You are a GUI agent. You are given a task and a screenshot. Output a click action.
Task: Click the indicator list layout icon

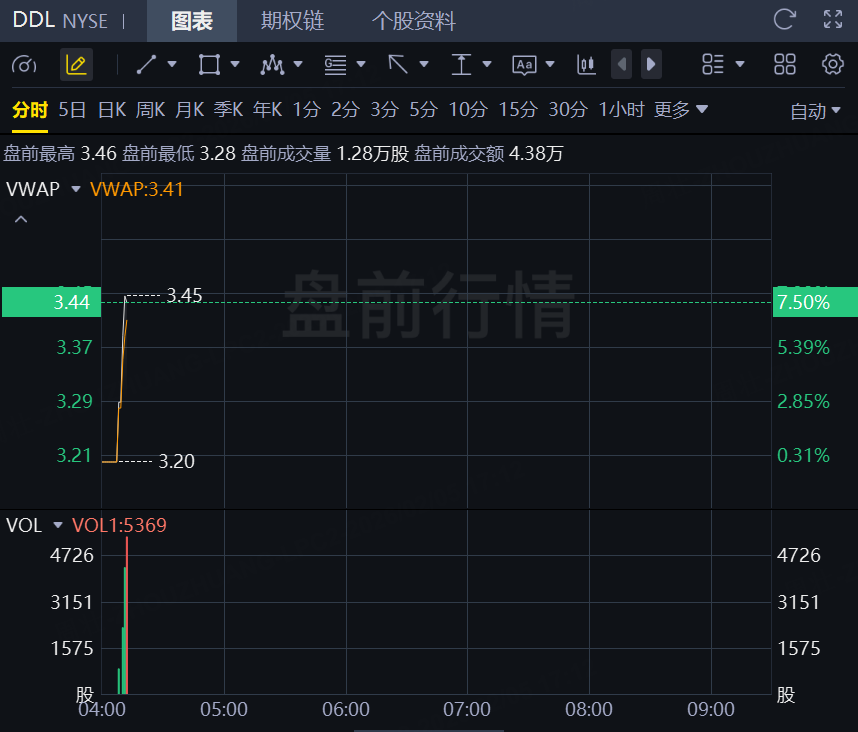(x=713, y=65)
